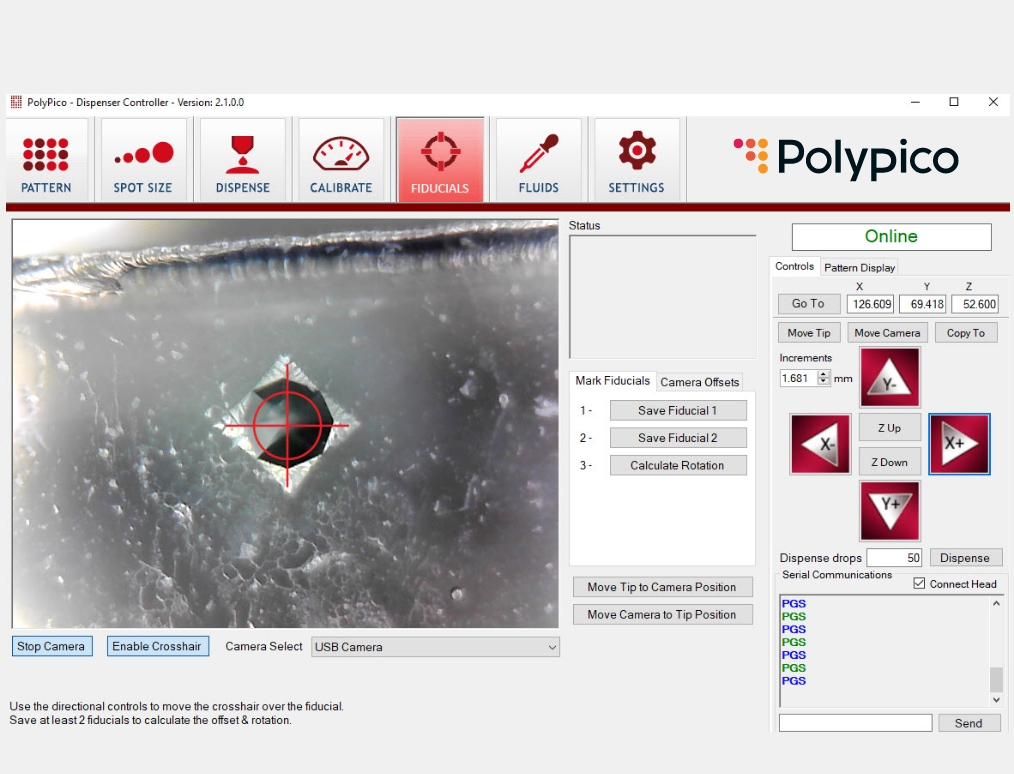Open Settings gear in toolbar
This screenshot has height=774, width=1014.
(x=636, y=160)
